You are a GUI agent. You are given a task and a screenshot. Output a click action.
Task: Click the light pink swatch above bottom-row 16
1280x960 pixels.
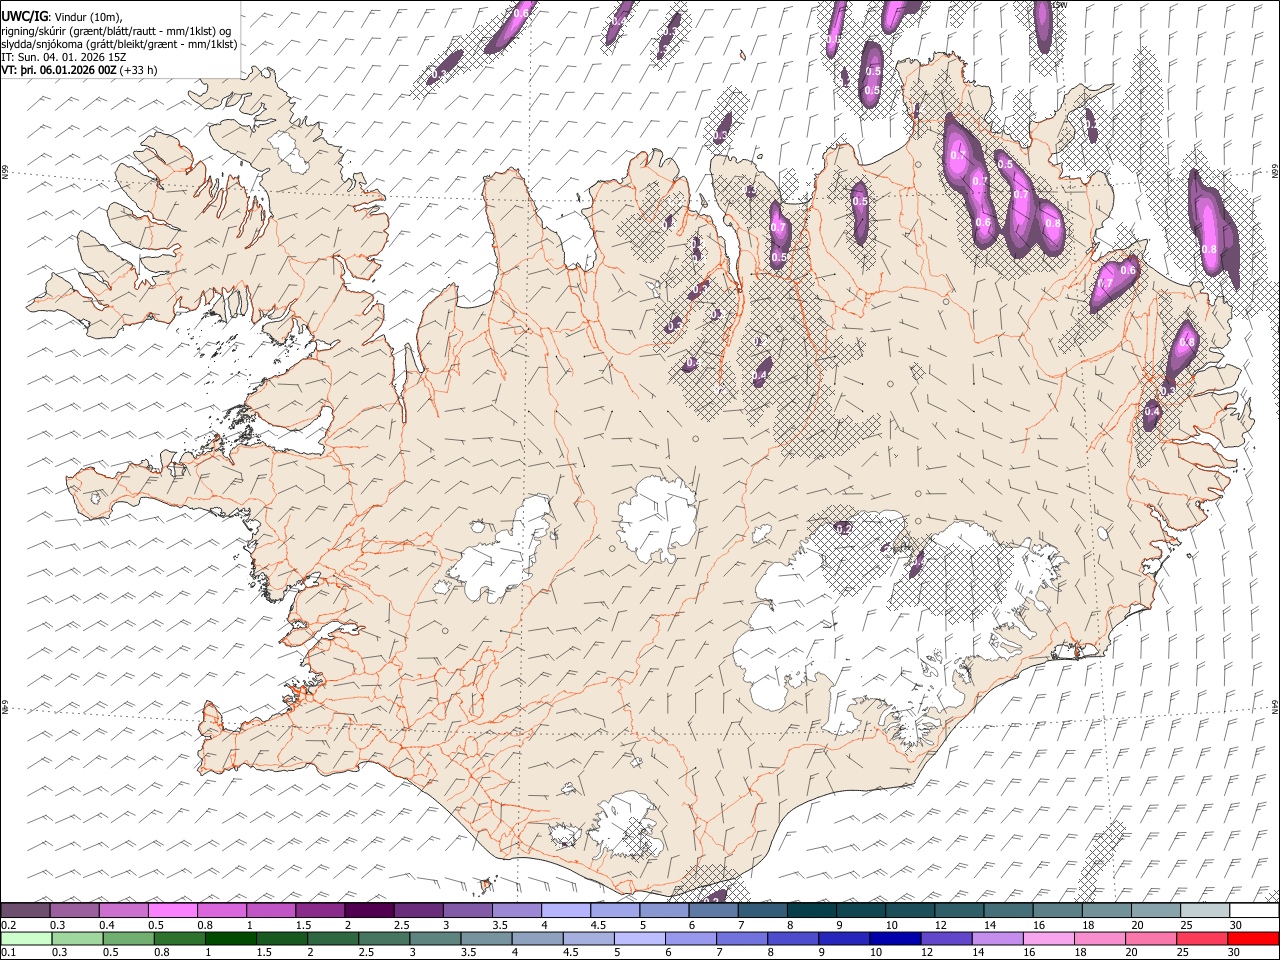click(1048, 938)
